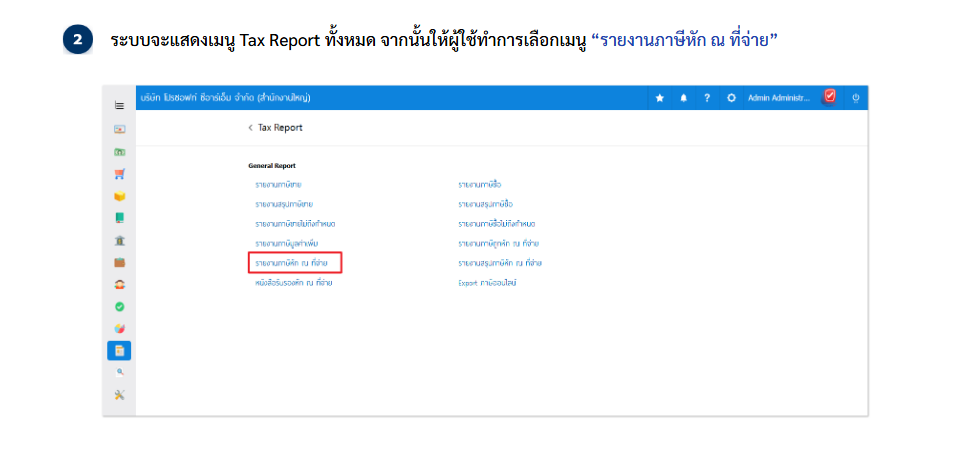
Task: Open รายงานภาษีหัก ณ ที่จ่าย report link
Action: (x=294, y=263)
